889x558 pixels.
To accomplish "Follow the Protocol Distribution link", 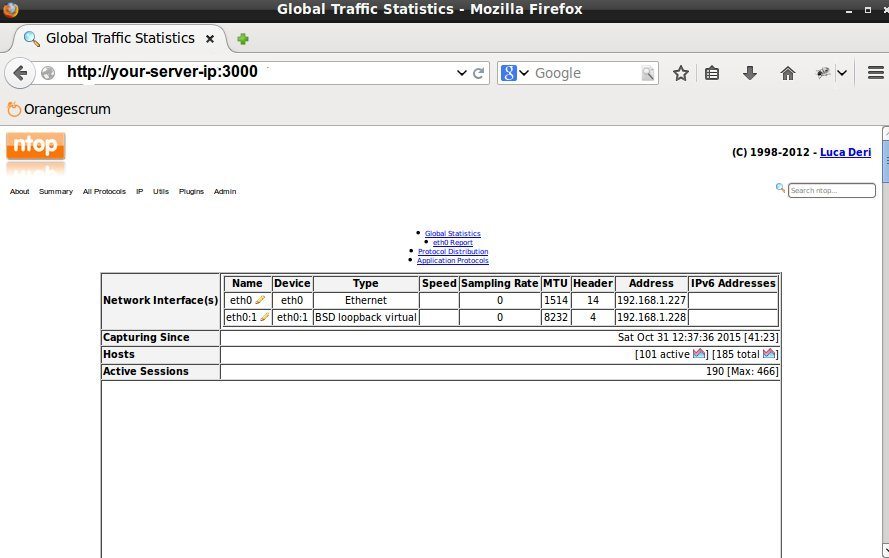I will point(453,252).
